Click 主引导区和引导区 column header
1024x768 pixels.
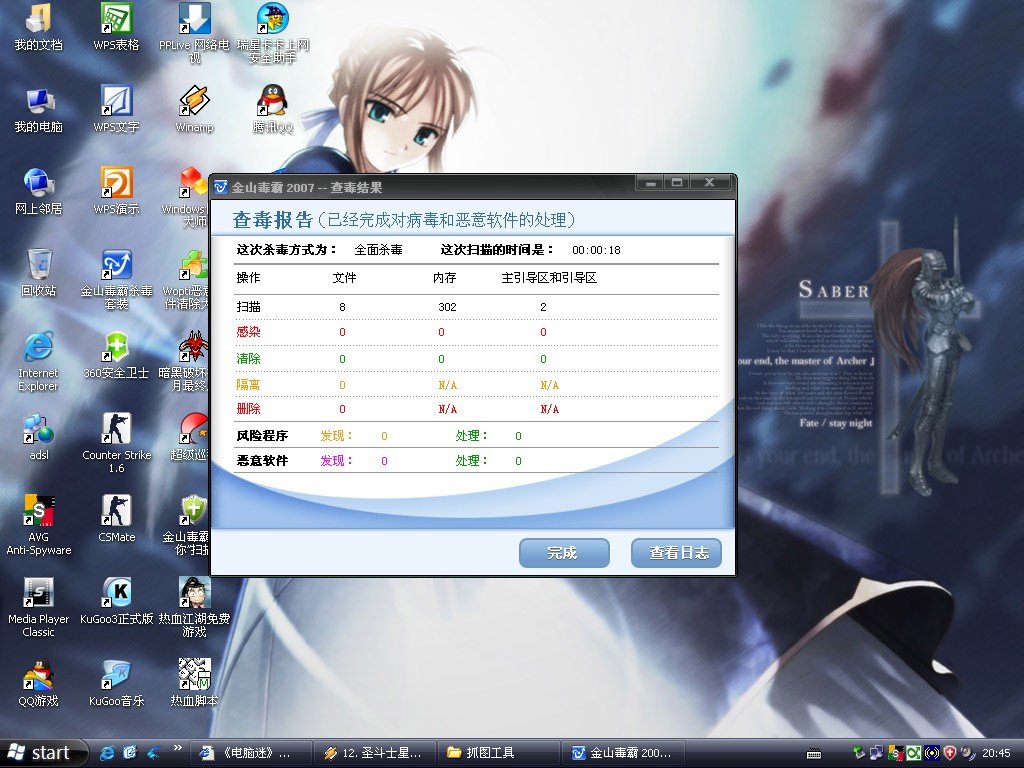point(549,278)
